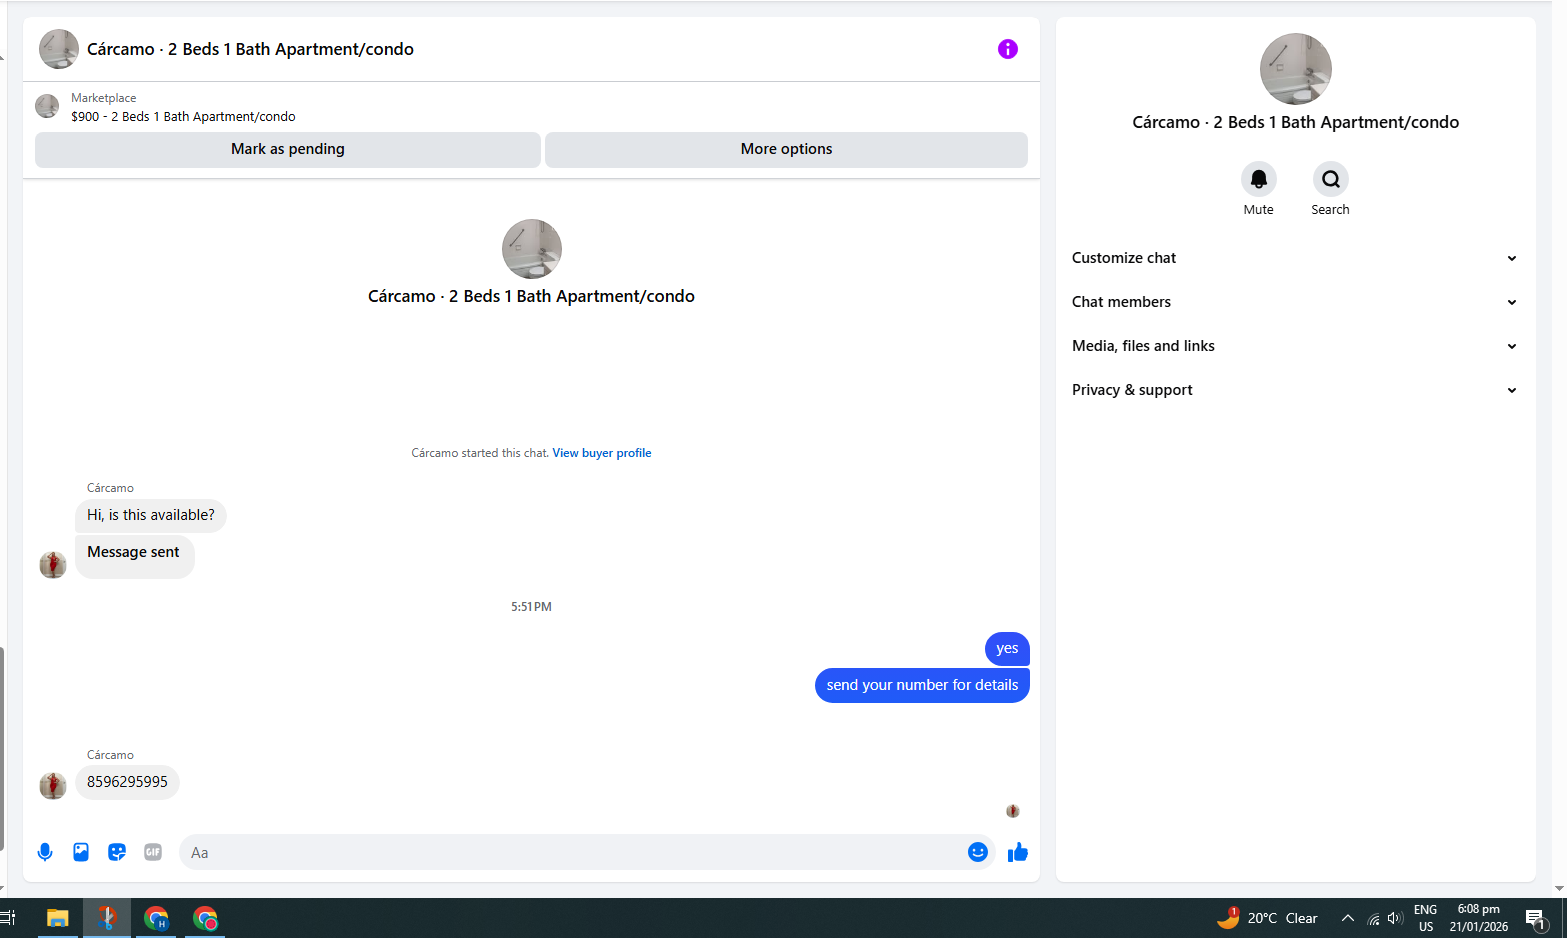
Task: Click the 8596295995 phone number message
Action: click(127, 782)
